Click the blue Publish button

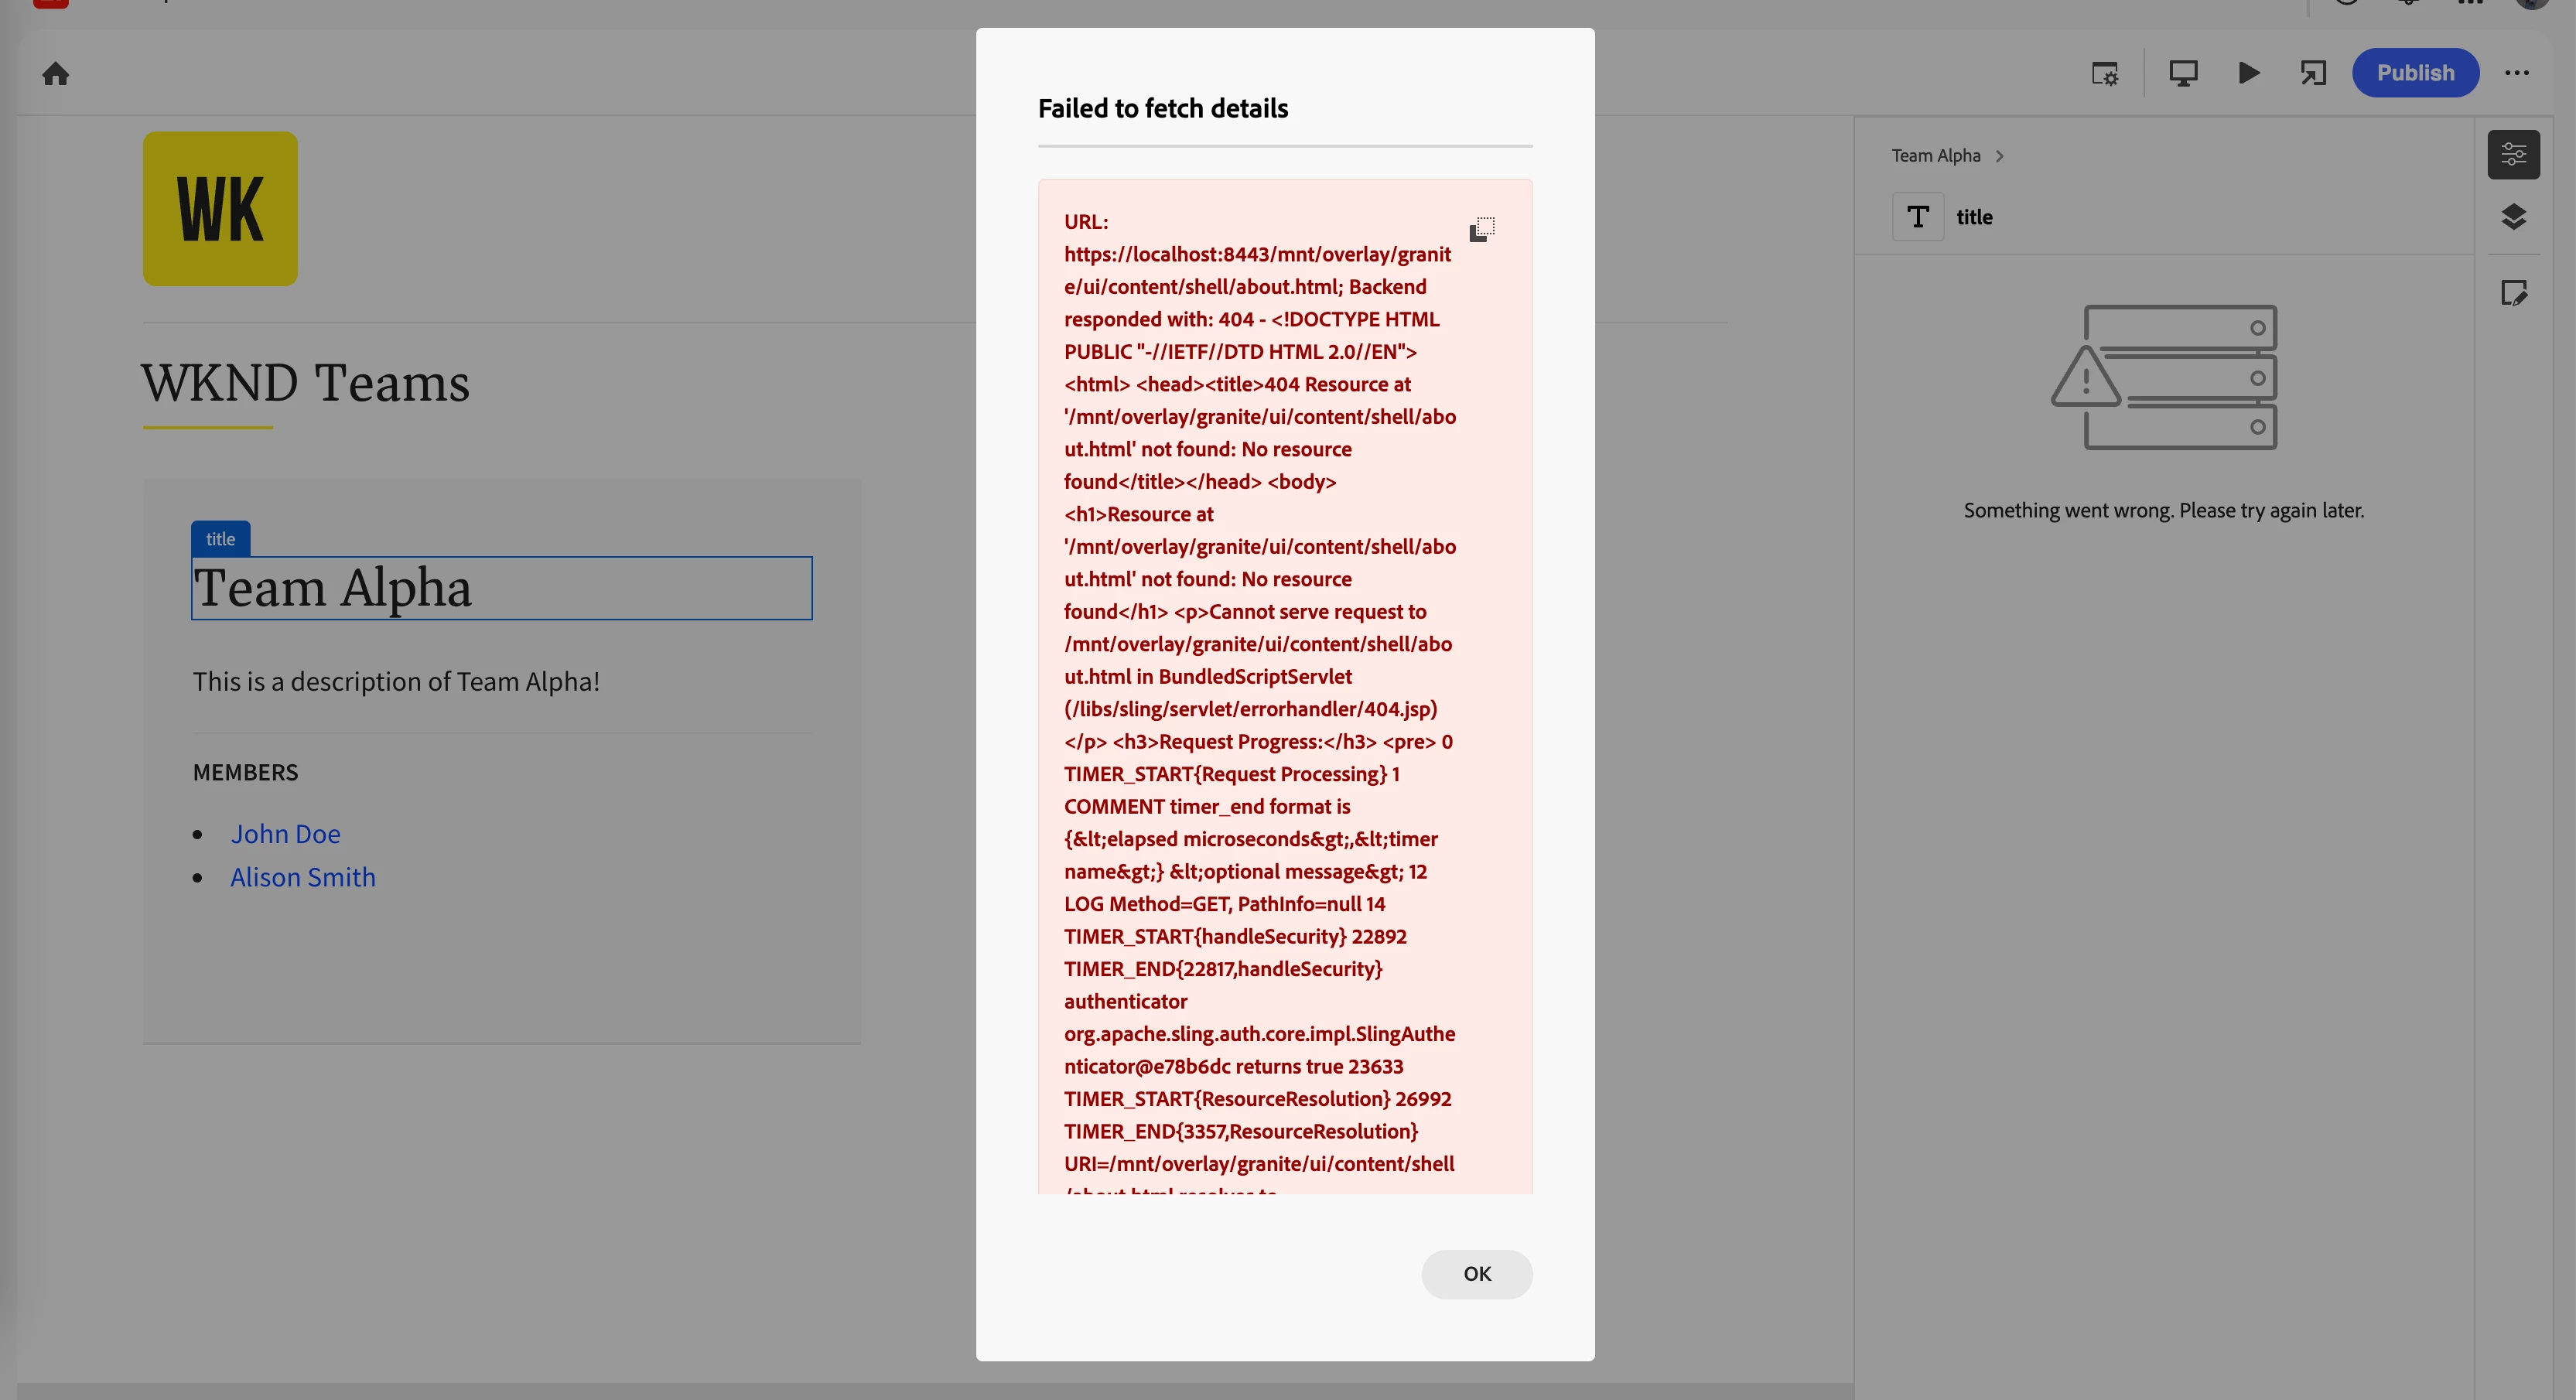[2414, 73]
